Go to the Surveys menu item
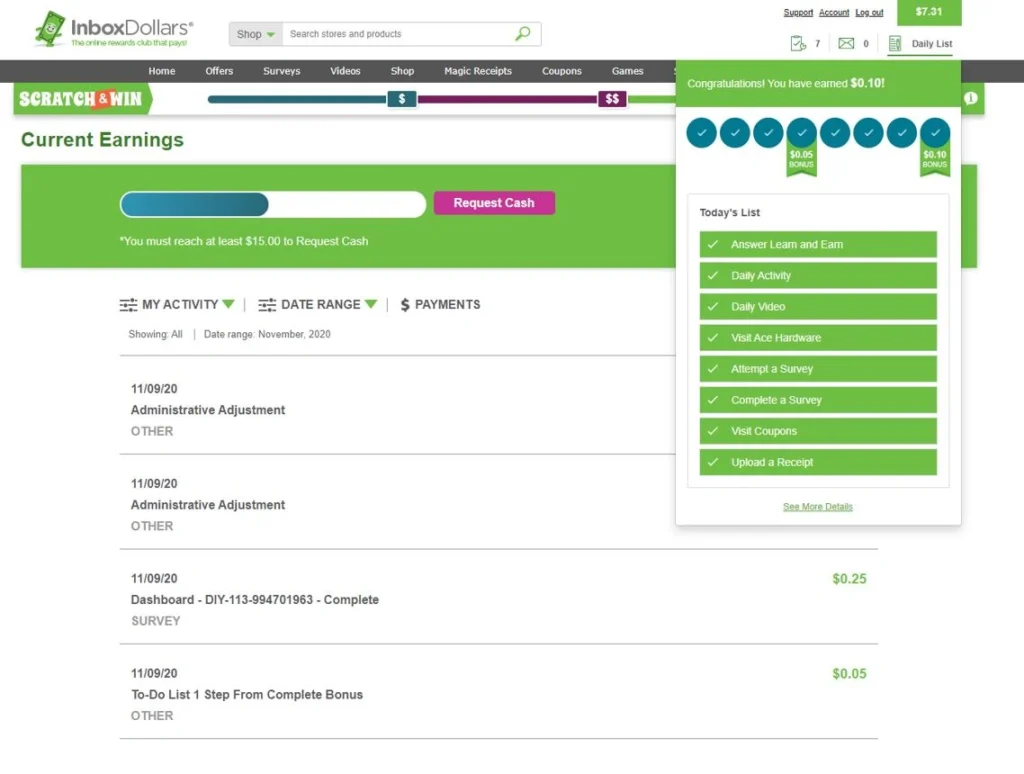 (281, 71)
